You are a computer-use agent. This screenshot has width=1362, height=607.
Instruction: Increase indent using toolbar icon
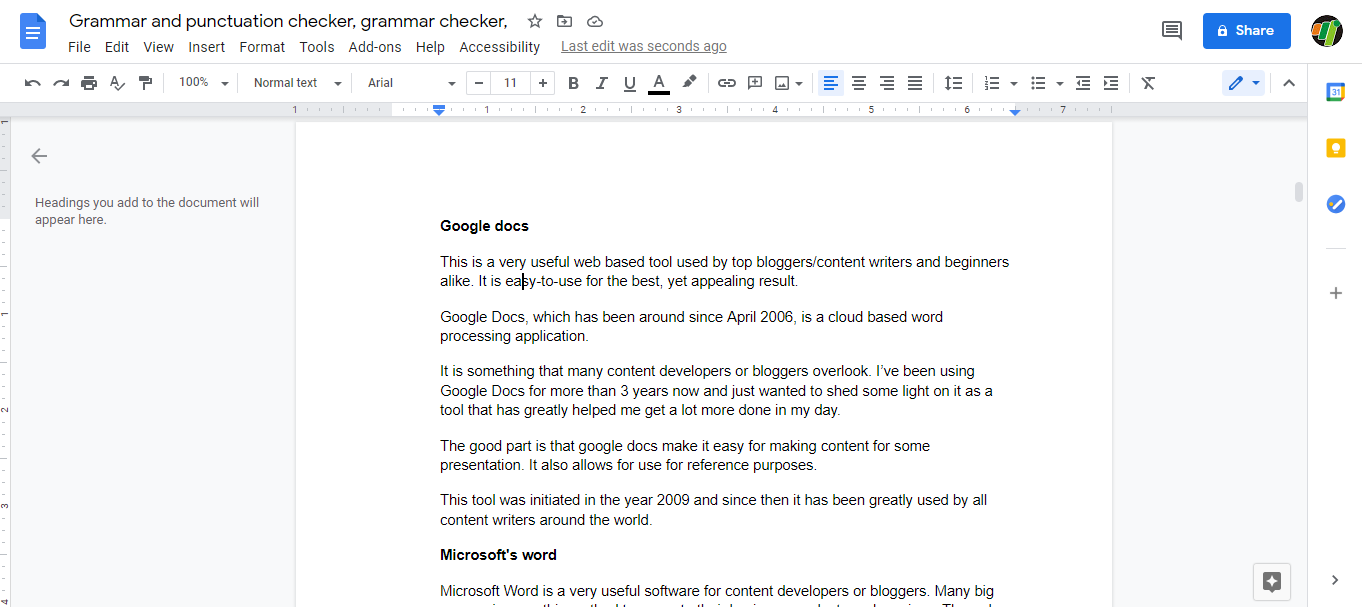1111,83
